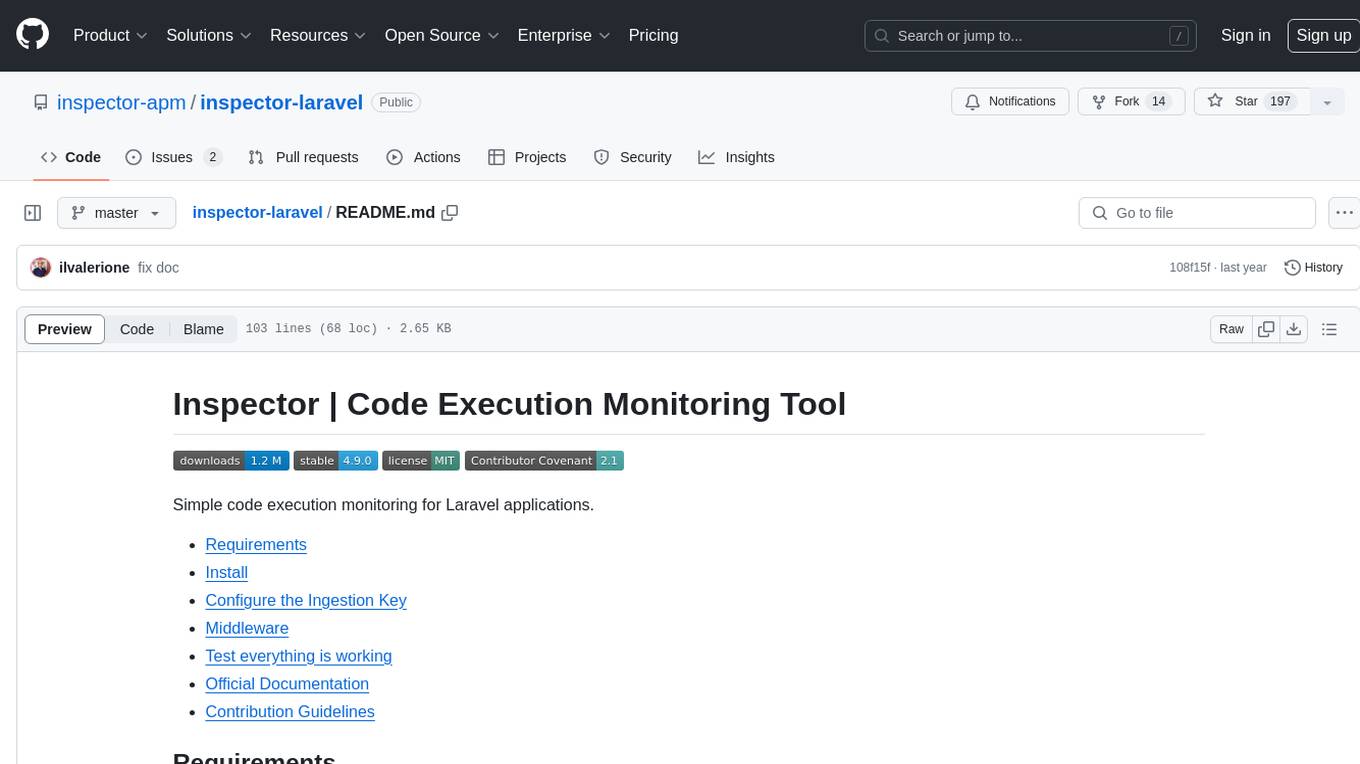Jump to the Install section link
The image size is (1360, 764).
coord(226,573)
